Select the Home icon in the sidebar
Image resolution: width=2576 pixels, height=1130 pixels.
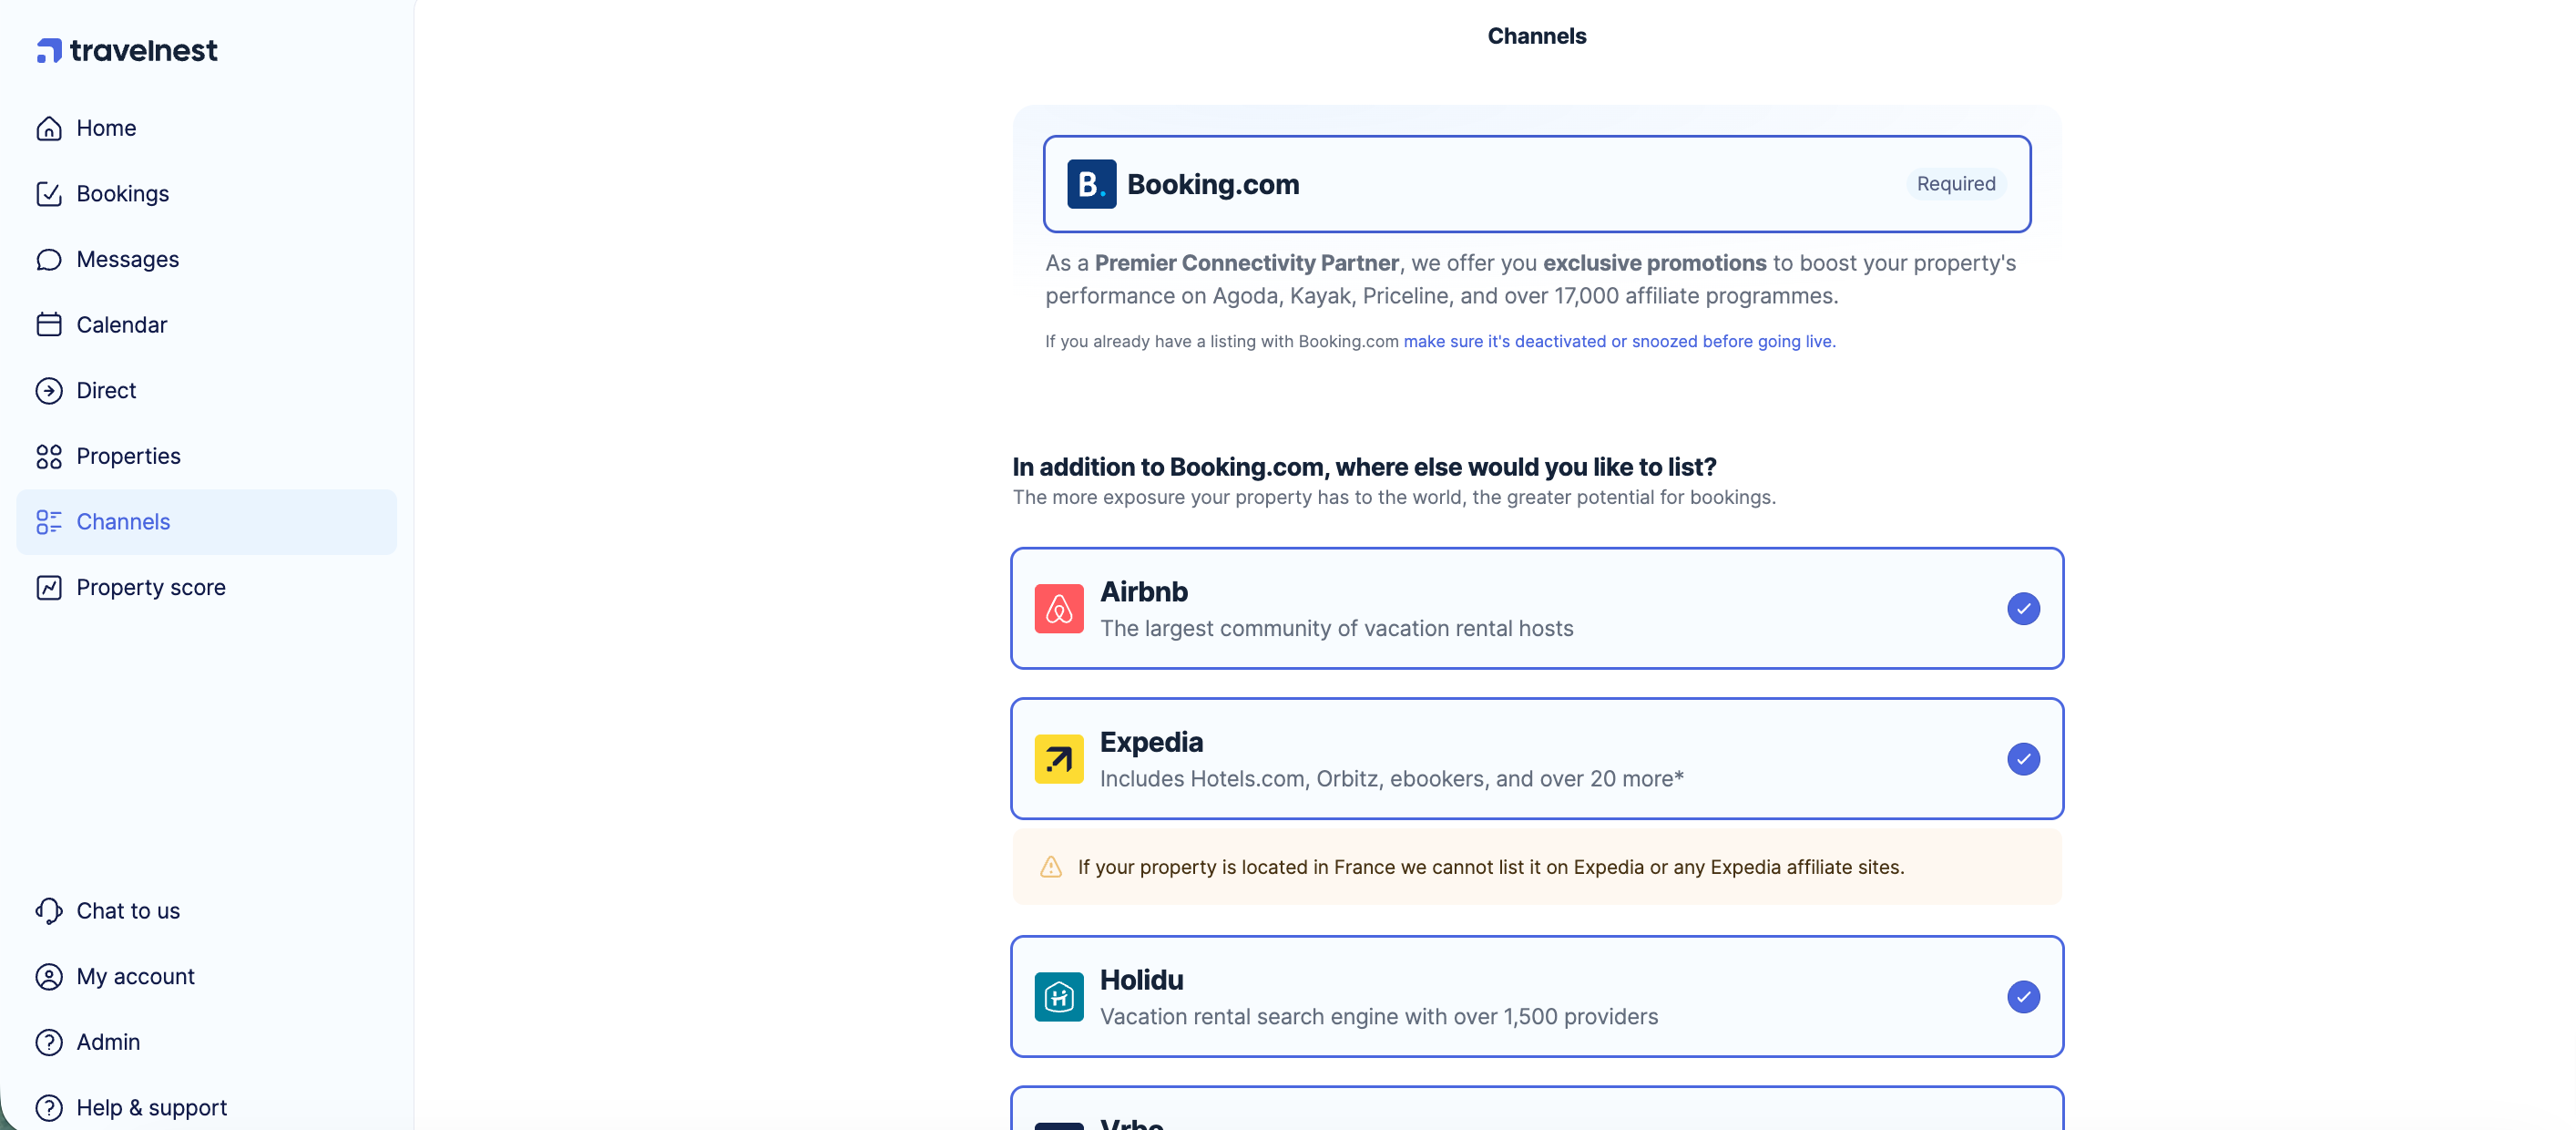[49, 128]
